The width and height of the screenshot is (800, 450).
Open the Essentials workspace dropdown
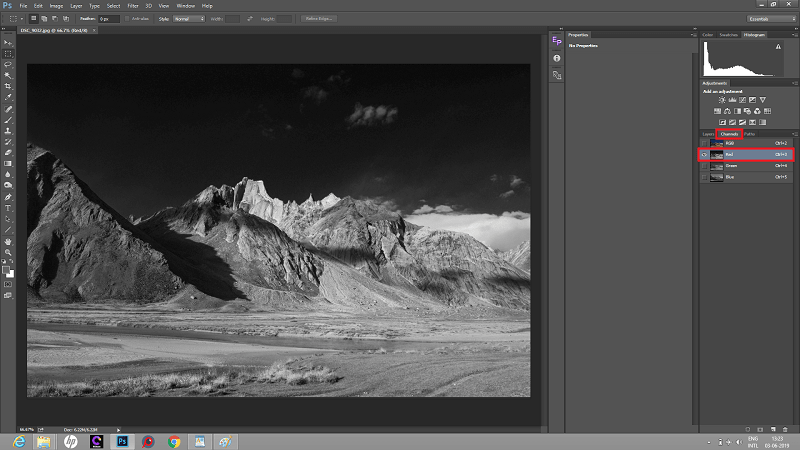[770, 18]
